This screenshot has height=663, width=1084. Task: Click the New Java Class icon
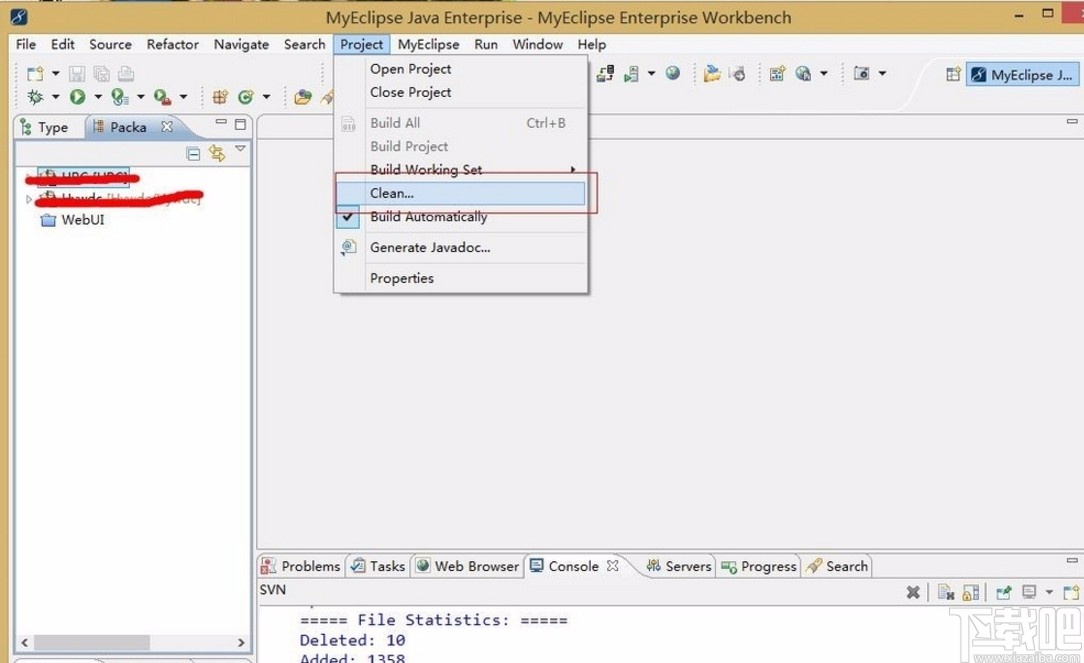click(x=245, y=97)
